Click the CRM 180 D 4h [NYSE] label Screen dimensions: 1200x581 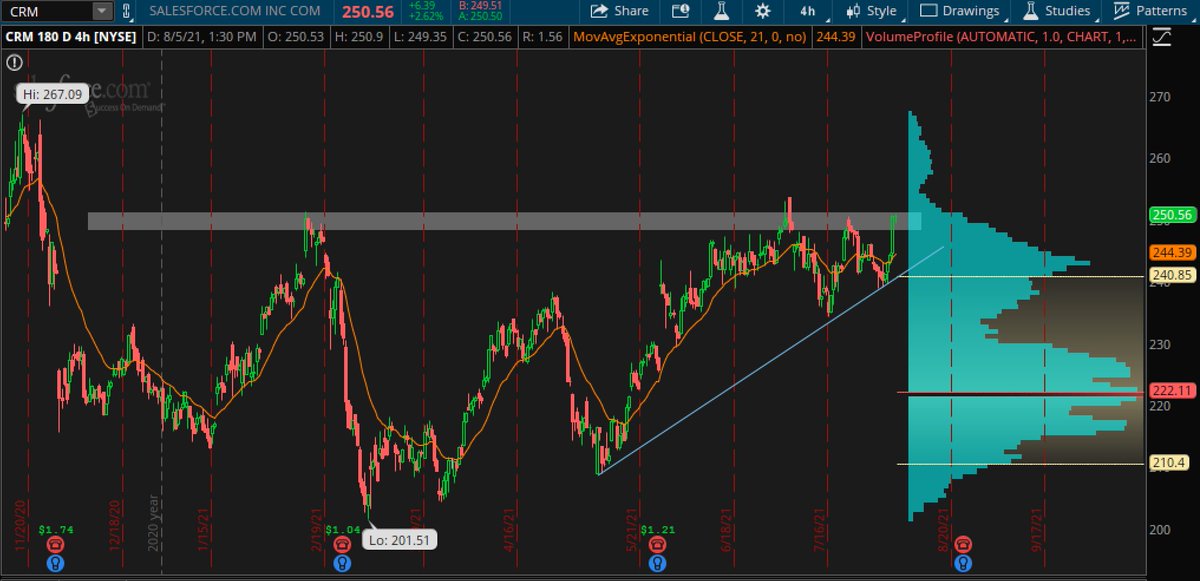(x=71, y=37)
